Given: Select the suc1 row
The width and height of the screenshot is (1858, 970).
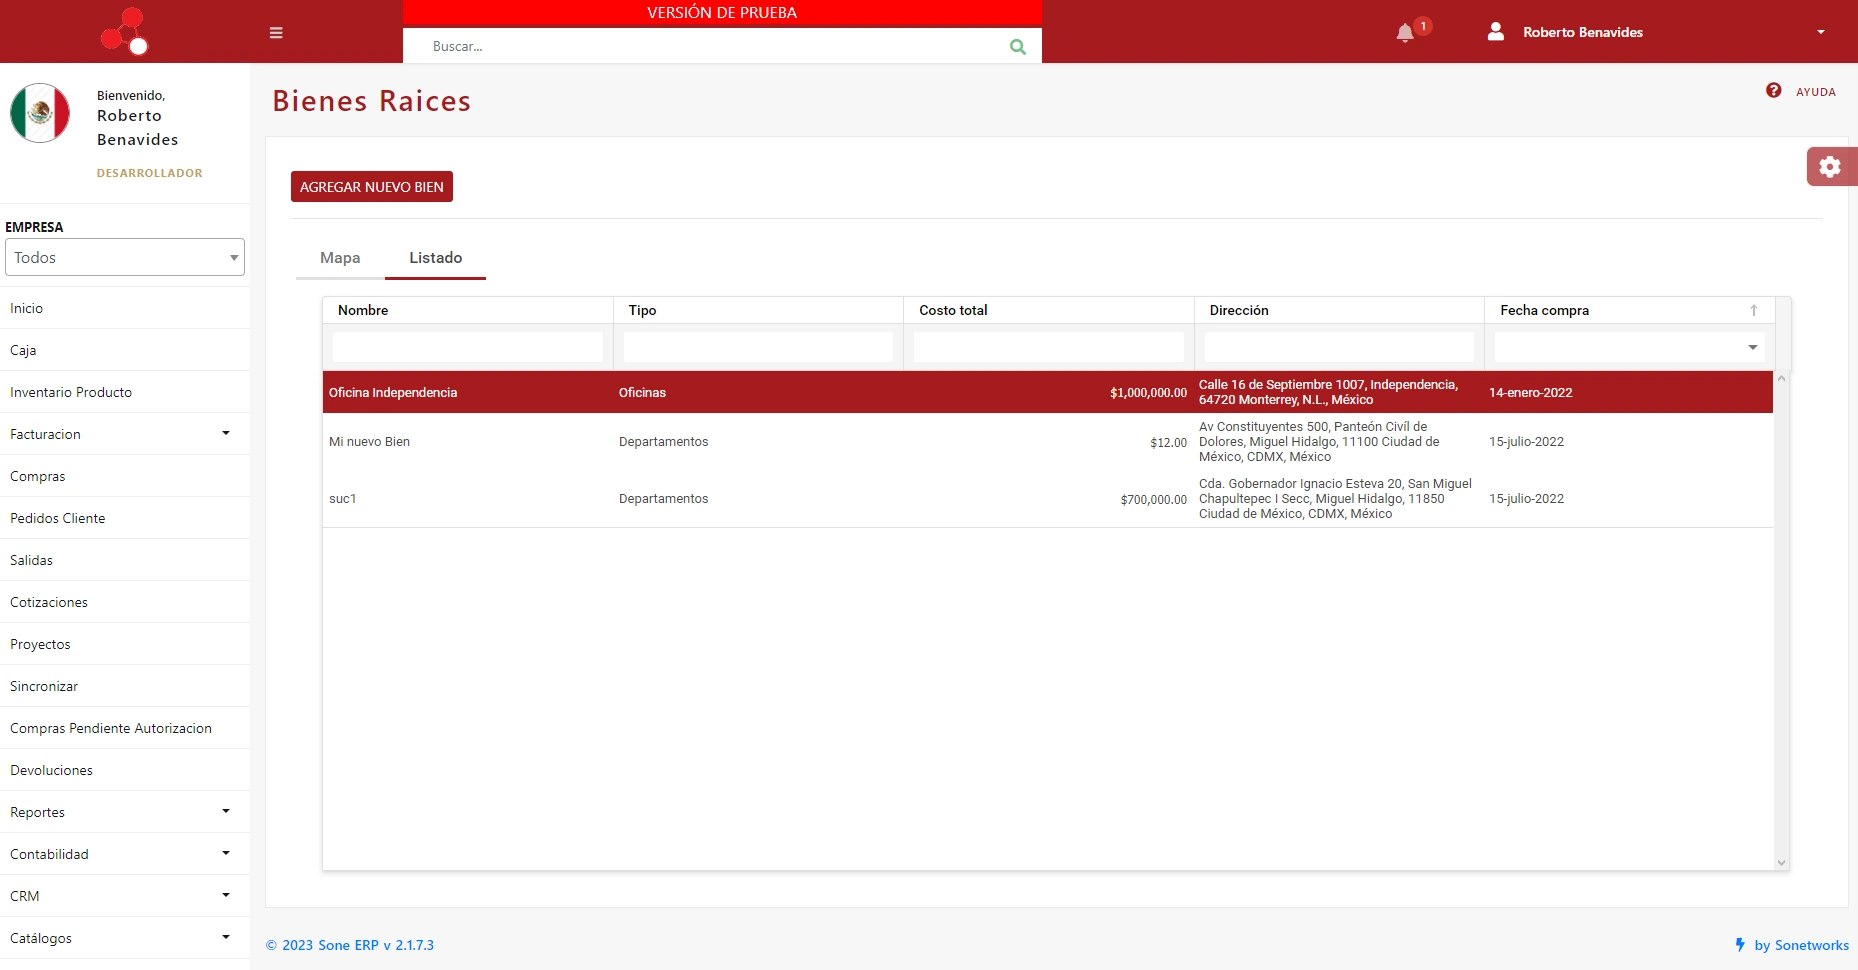Looking at the screenshot, I should click(1048, 499).
